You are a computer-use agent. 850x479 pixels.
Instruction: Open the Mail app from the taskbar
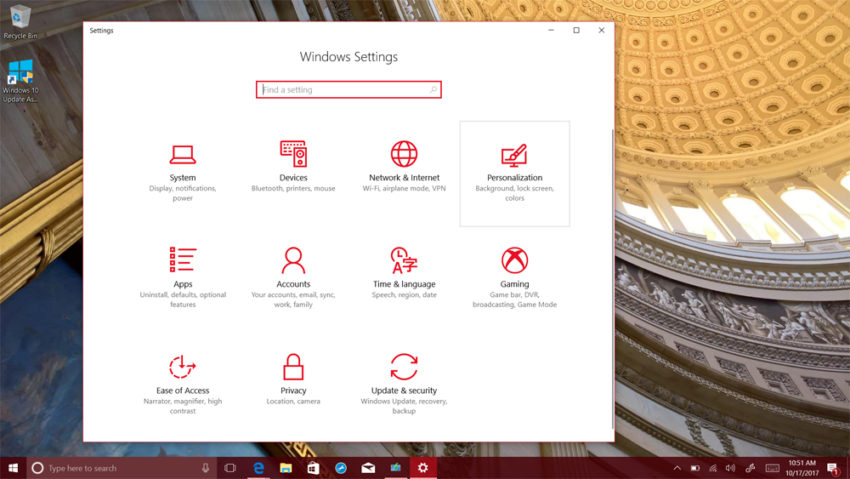368,468
